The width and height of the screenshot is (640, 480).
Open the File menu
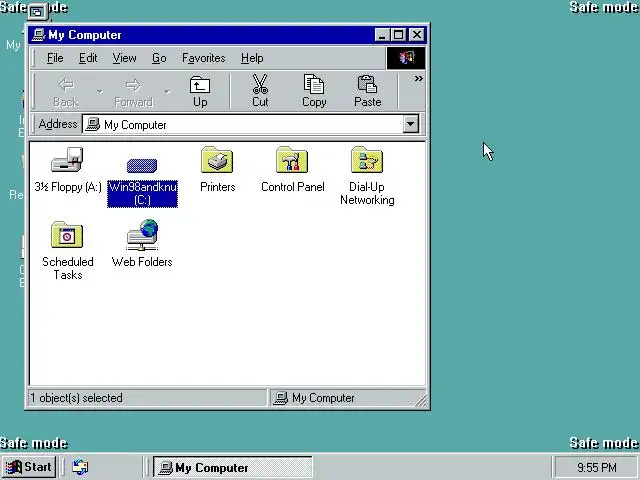[x=55, y=58]
